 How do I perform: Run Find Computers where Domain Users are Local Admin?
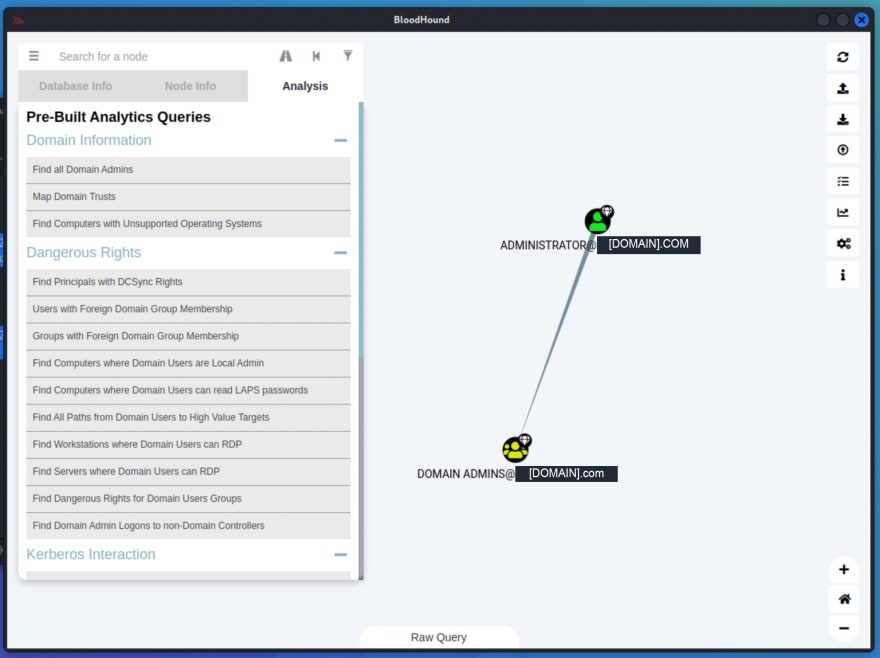pos(189,363)
